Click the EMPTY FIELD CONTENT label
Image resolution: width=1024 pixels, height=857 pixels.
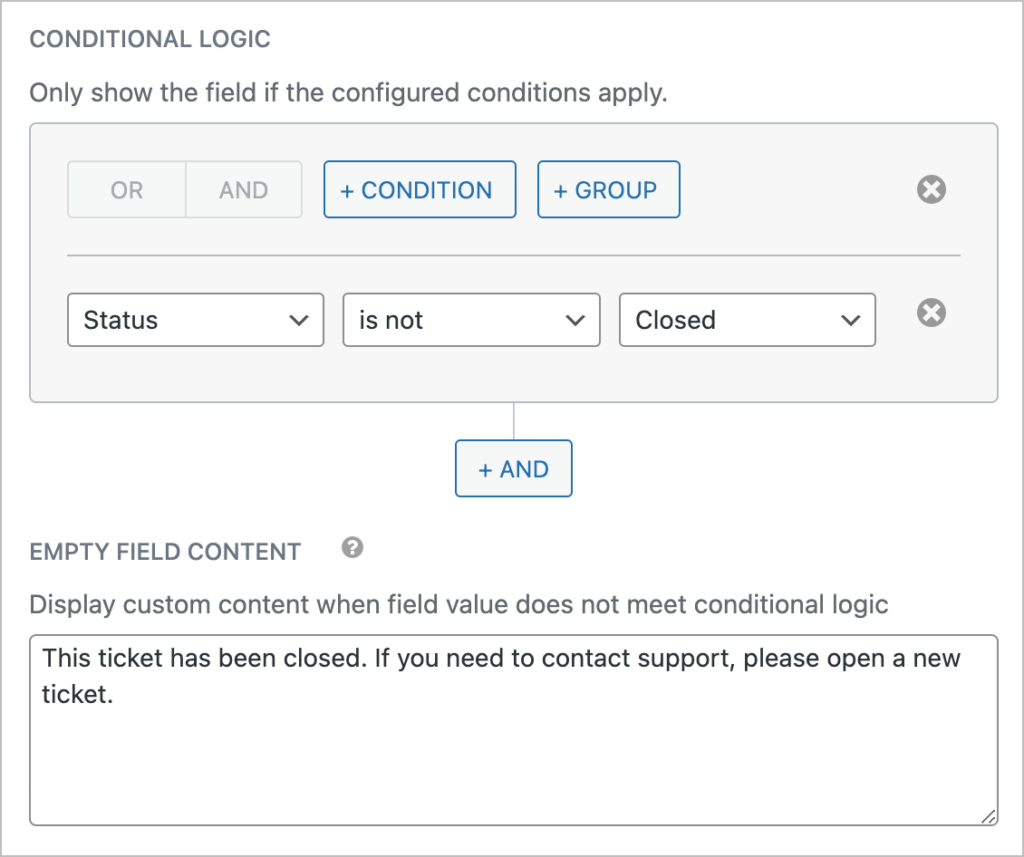coord(165,552)
